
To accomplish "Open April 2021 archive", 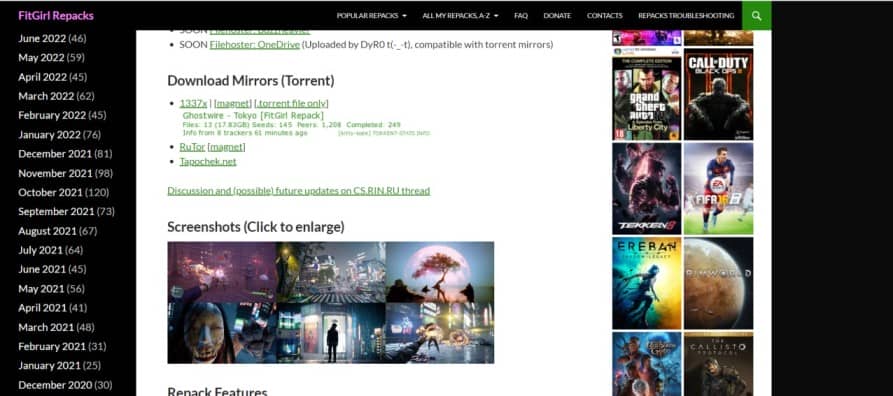I will (42, 308).
